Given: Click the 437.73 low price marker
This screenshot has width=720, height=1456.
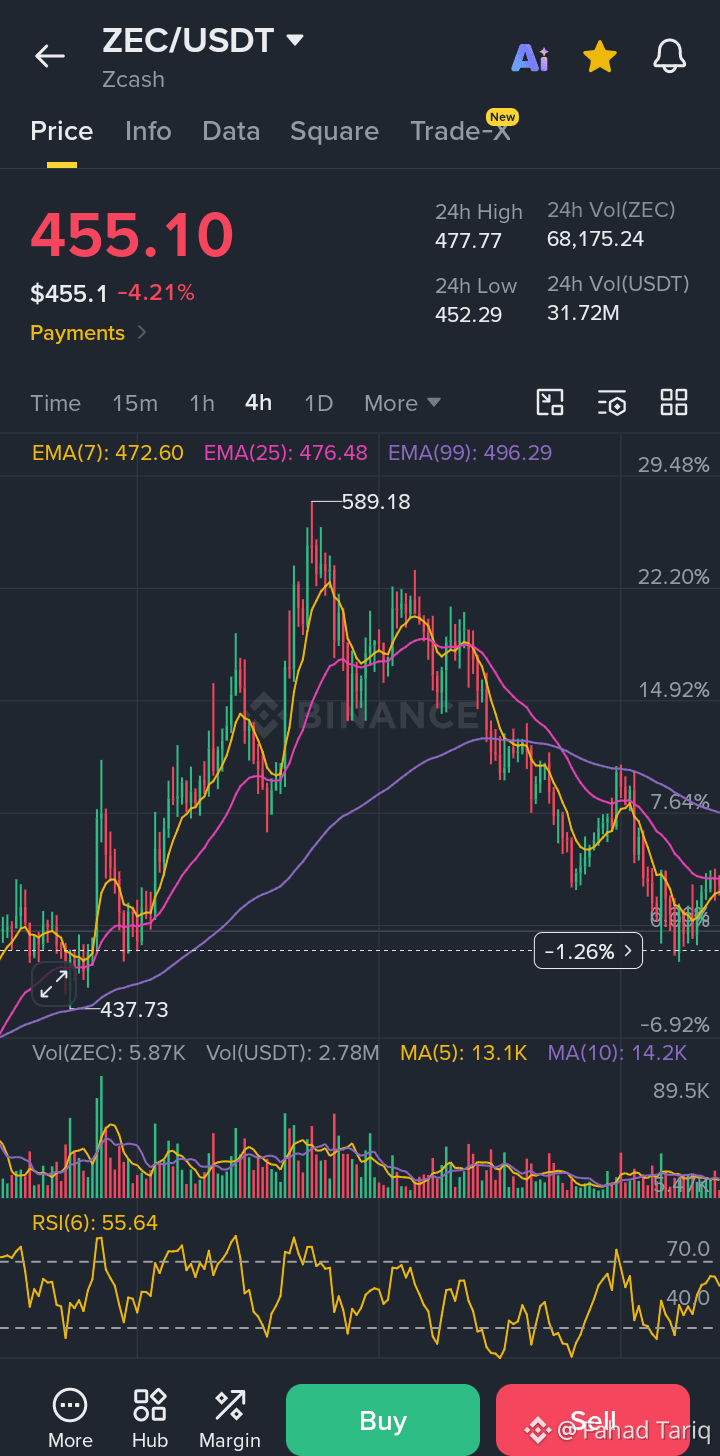Looking at the screenshot, I should click(134, 1010).
